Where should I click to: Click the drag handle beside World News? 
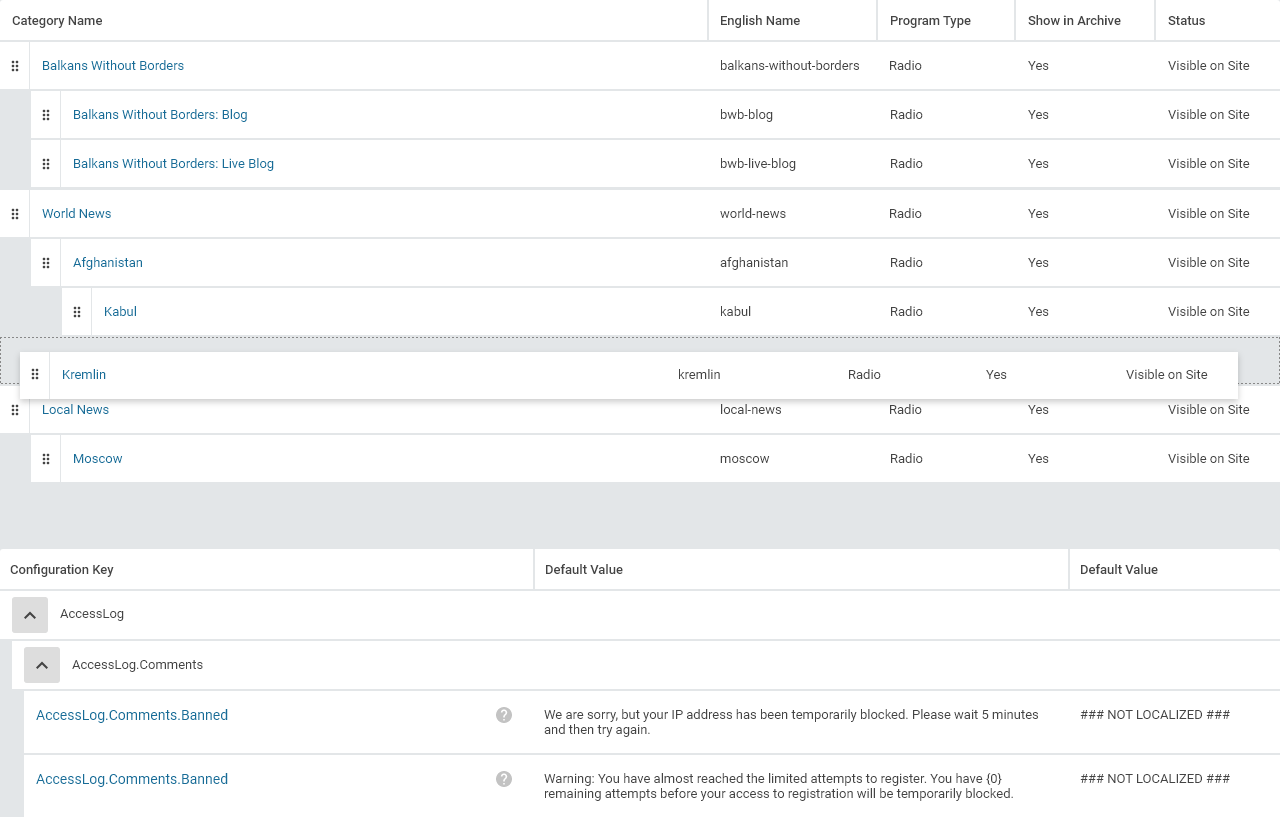click(x=15, y=214)
